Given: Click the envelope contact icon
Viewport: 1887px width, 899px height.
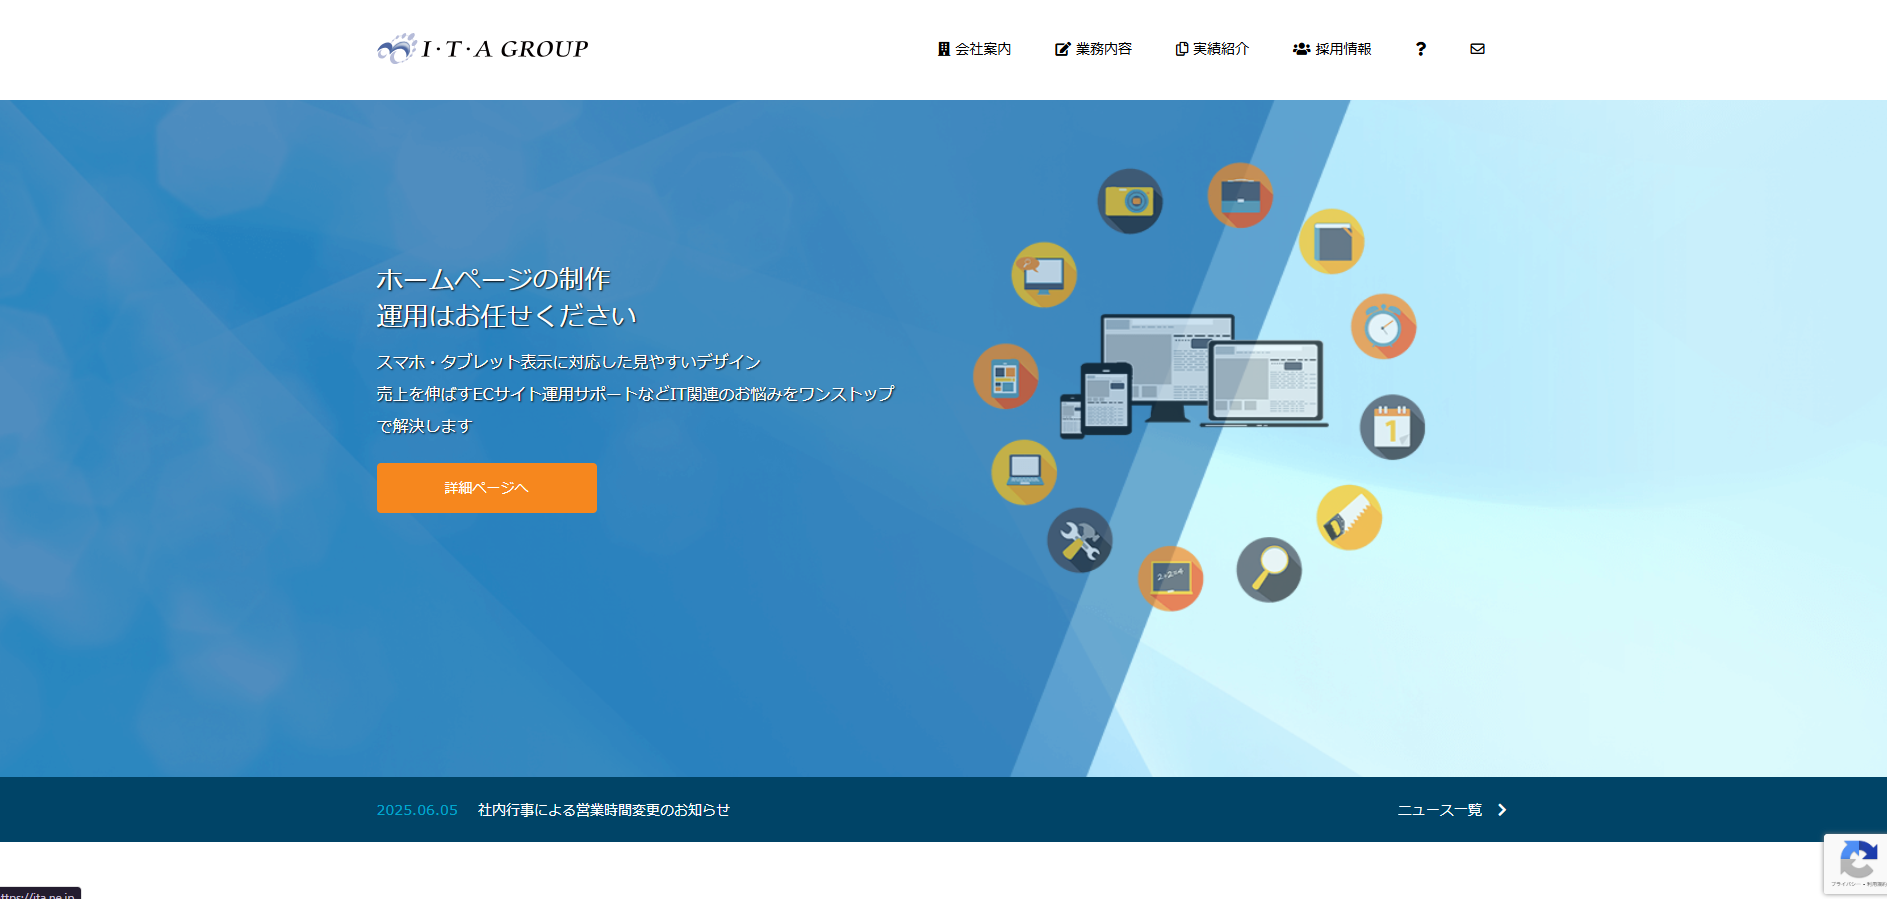Looking at the screenshot, I should tap(1477, 49).
